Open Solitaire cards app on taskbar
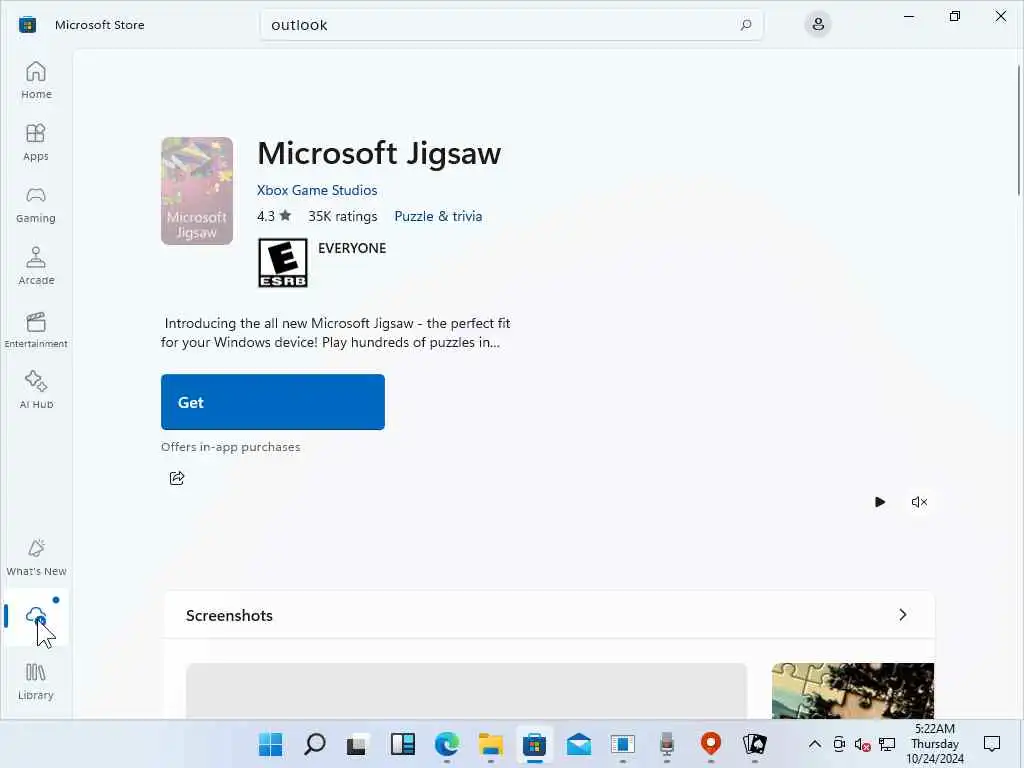This screenshot has height=768, width=1024. tap(754, 744)
